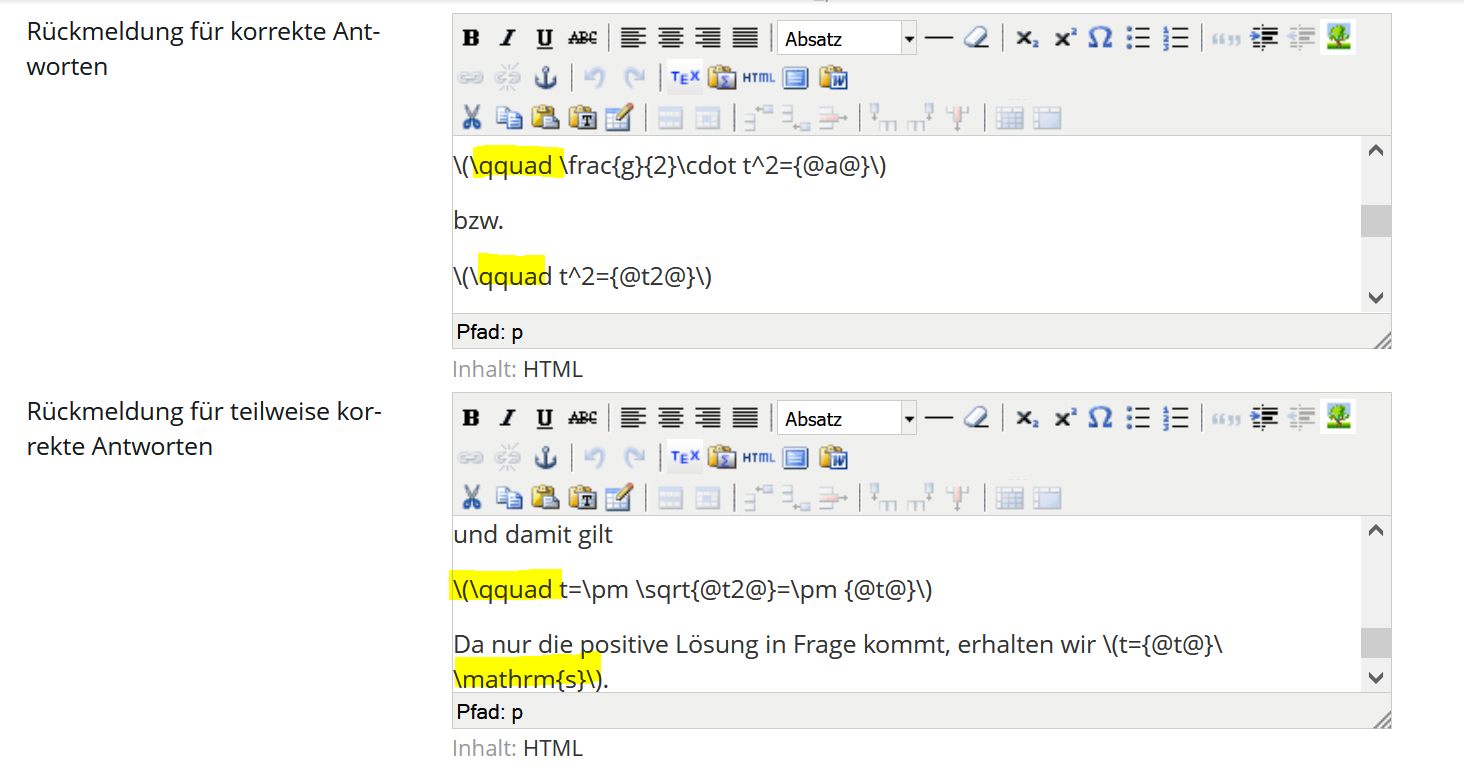
Task: Click the TeX icon in the top editor
Action: tap(685, 78)
